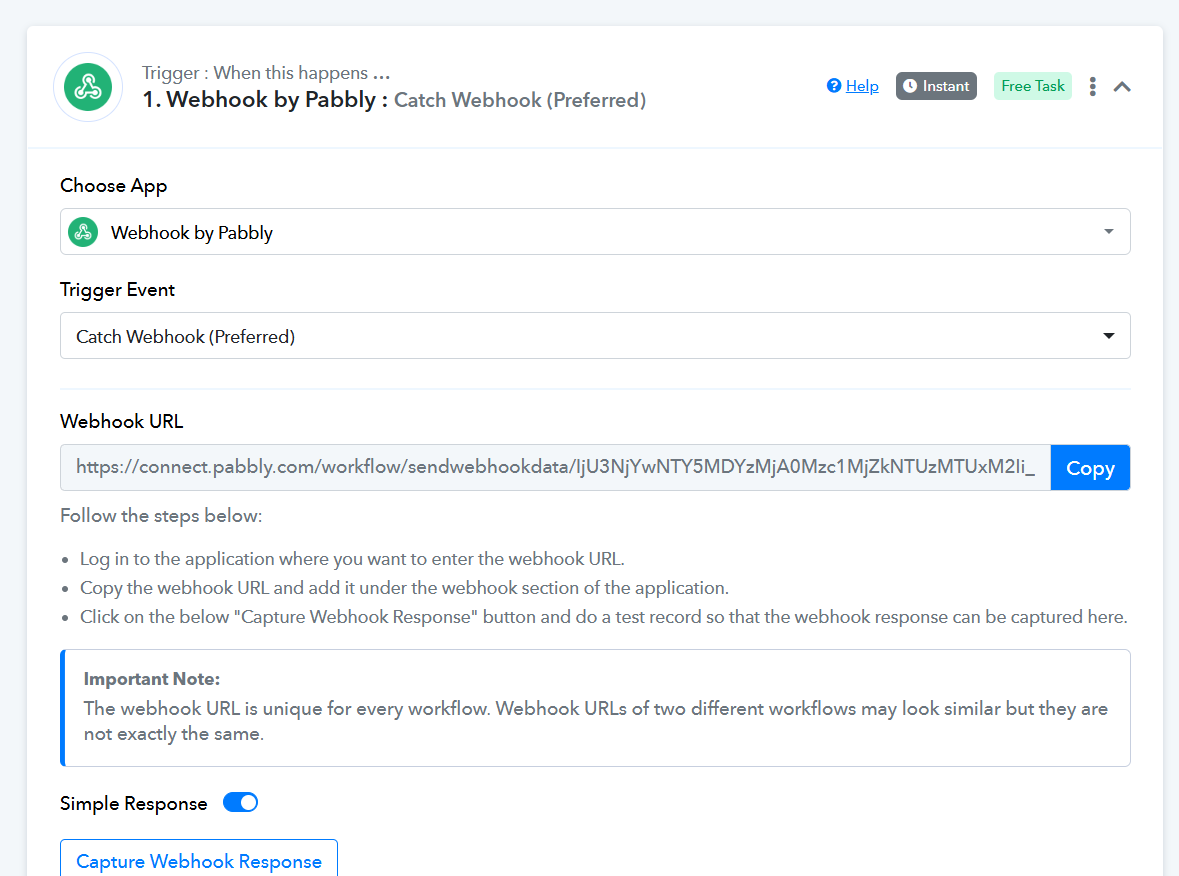Image resolution: width=1179 pixels, height=876 pixels.
Task: Click the clock icon in the Instant badge
Action: tap(910, 86)
